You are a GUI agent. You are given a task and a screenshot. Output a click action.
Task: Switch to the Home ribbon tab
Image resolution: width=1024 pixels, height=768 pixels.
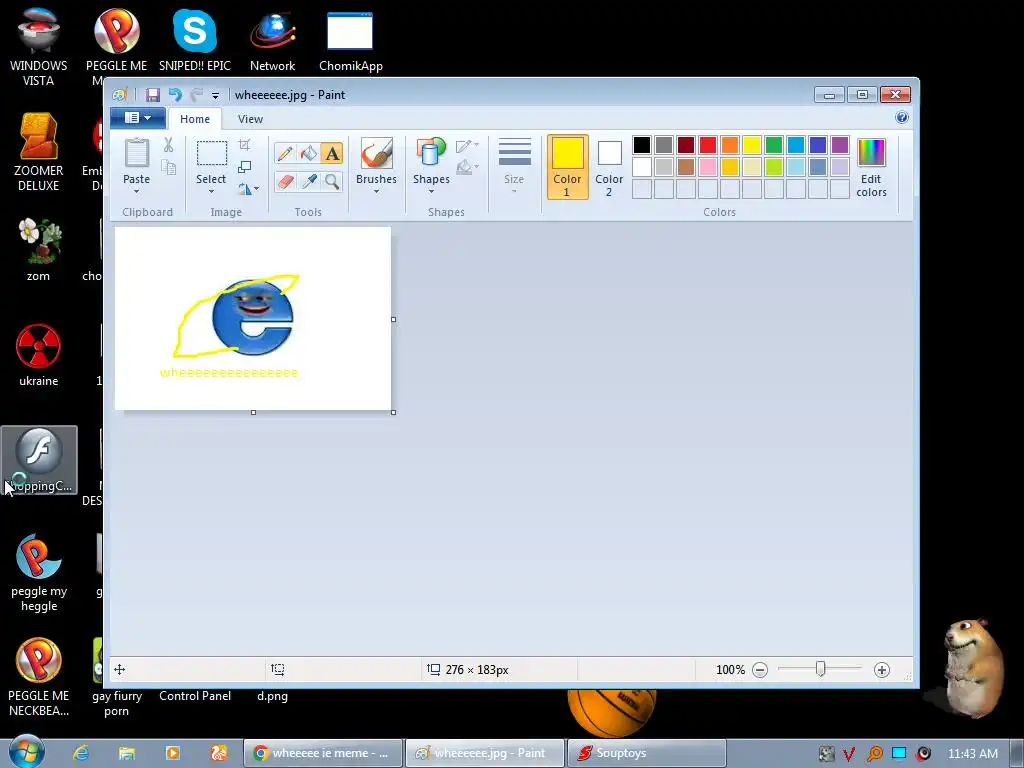click(x=195, y=119)
